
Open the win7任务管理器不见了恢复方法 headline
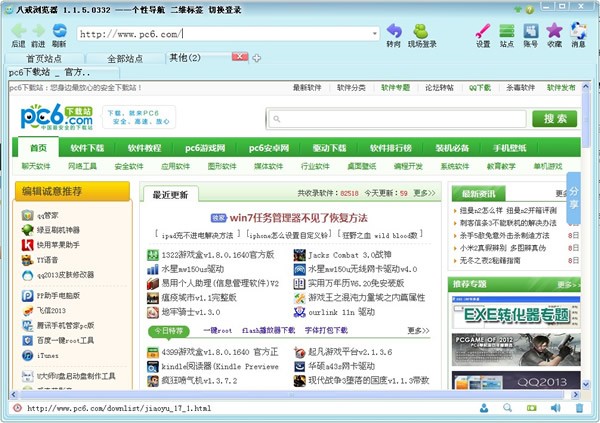pyautogui.click(x=298, y=218)
